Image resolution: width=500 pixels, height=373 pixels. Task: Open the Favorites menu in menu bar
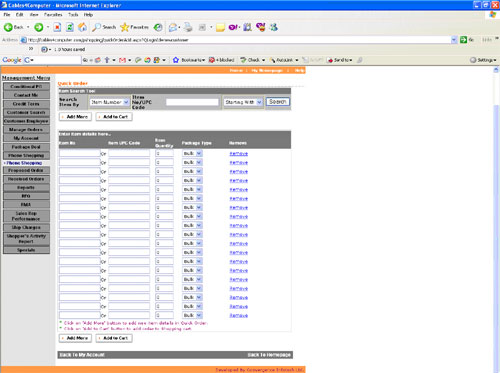[53, 15]
